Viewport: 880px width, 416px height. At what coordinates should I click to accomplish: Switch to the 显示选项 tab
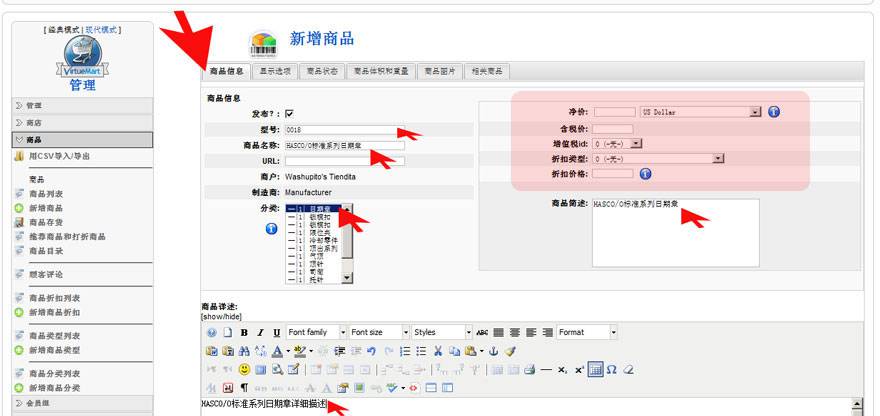274,72
